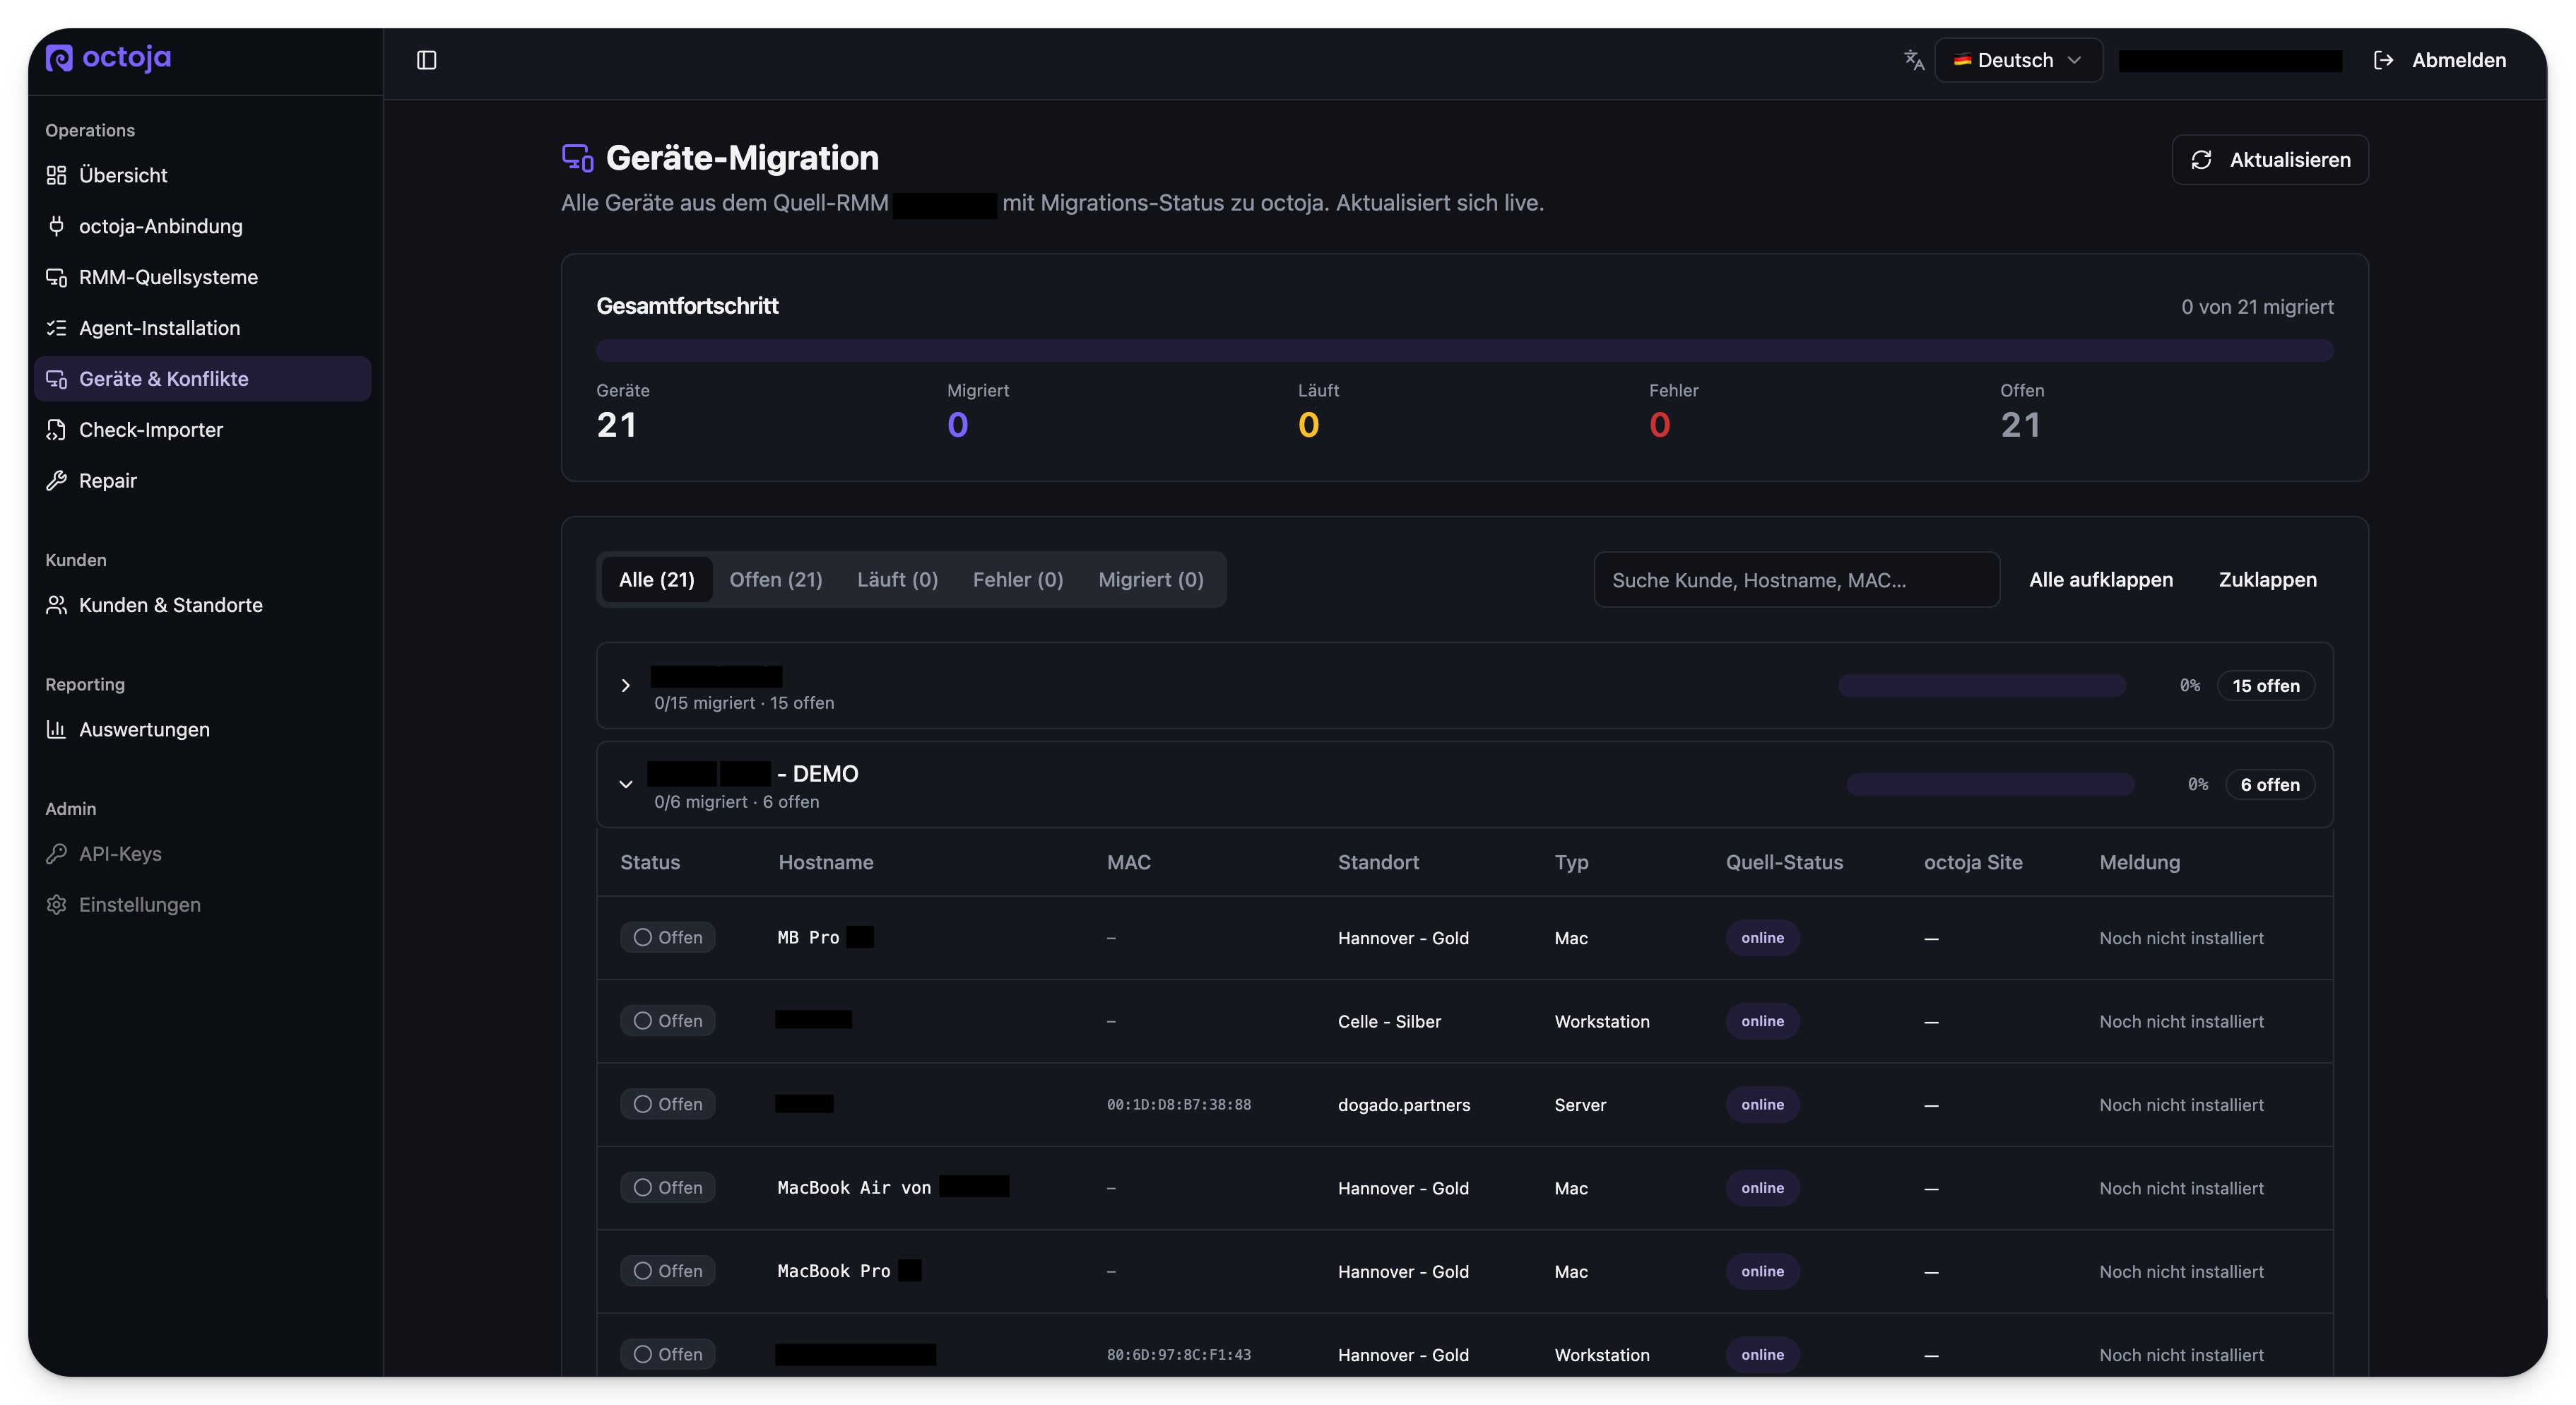2576x1405 pixels.
Task: Click '0 von 21 migriert' text
Action: coord(2257,307)
